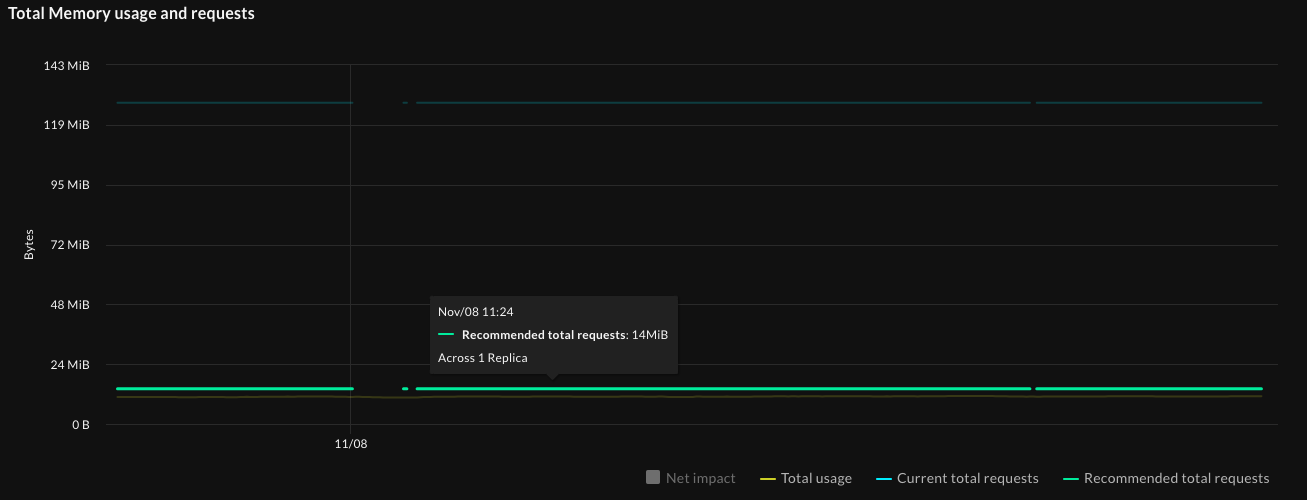Click the green dash inside the tooltip
Viewport: 1307px width, 500px height.
point(446,335)
